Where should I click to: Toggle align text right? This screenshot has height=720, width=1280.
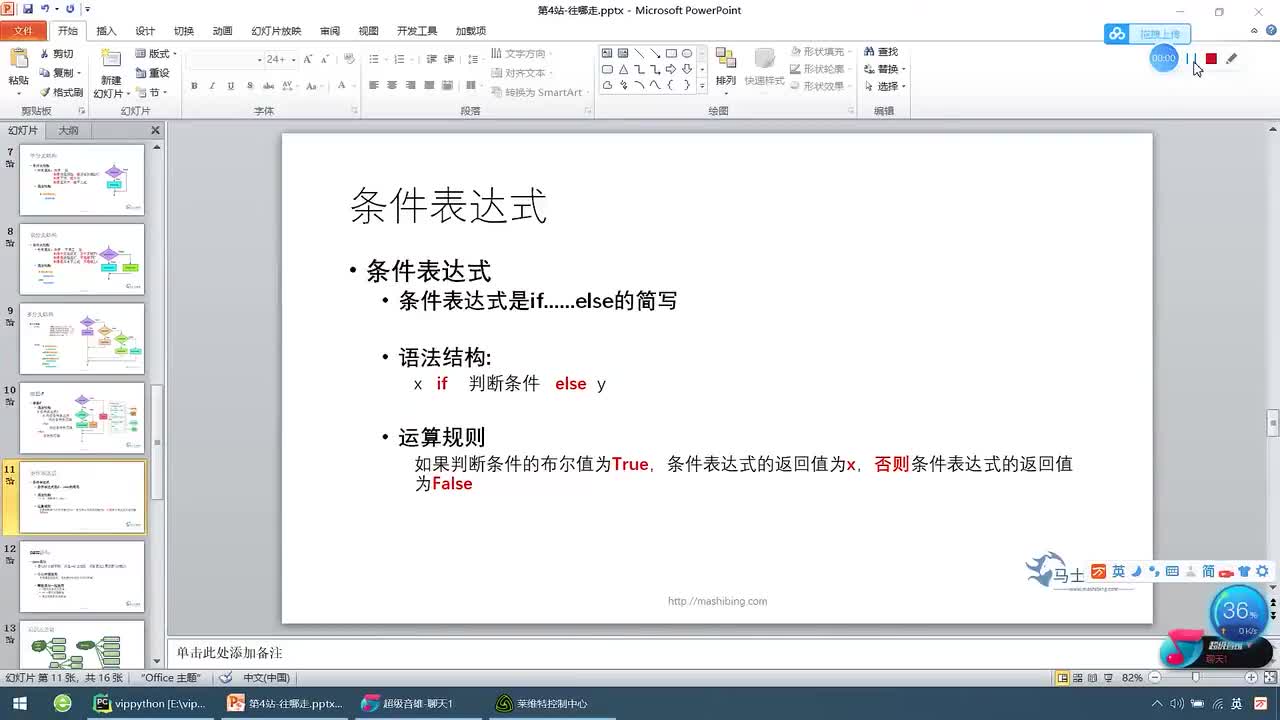point(411,85)
